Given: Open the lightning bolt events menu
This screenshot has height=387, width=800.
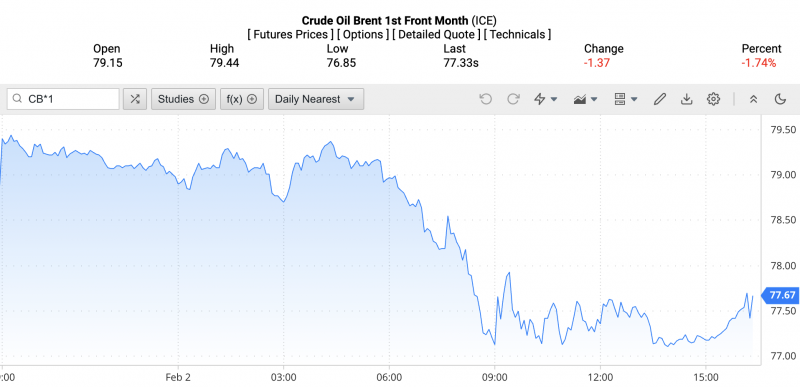Looking at the screenshot, I should [x=545, y=99].
